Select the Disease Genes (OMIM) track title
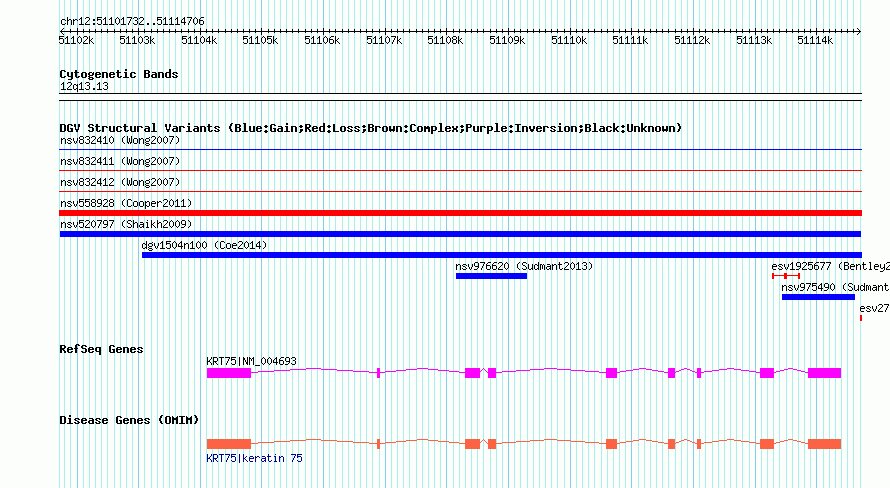 tap(129, 420)
